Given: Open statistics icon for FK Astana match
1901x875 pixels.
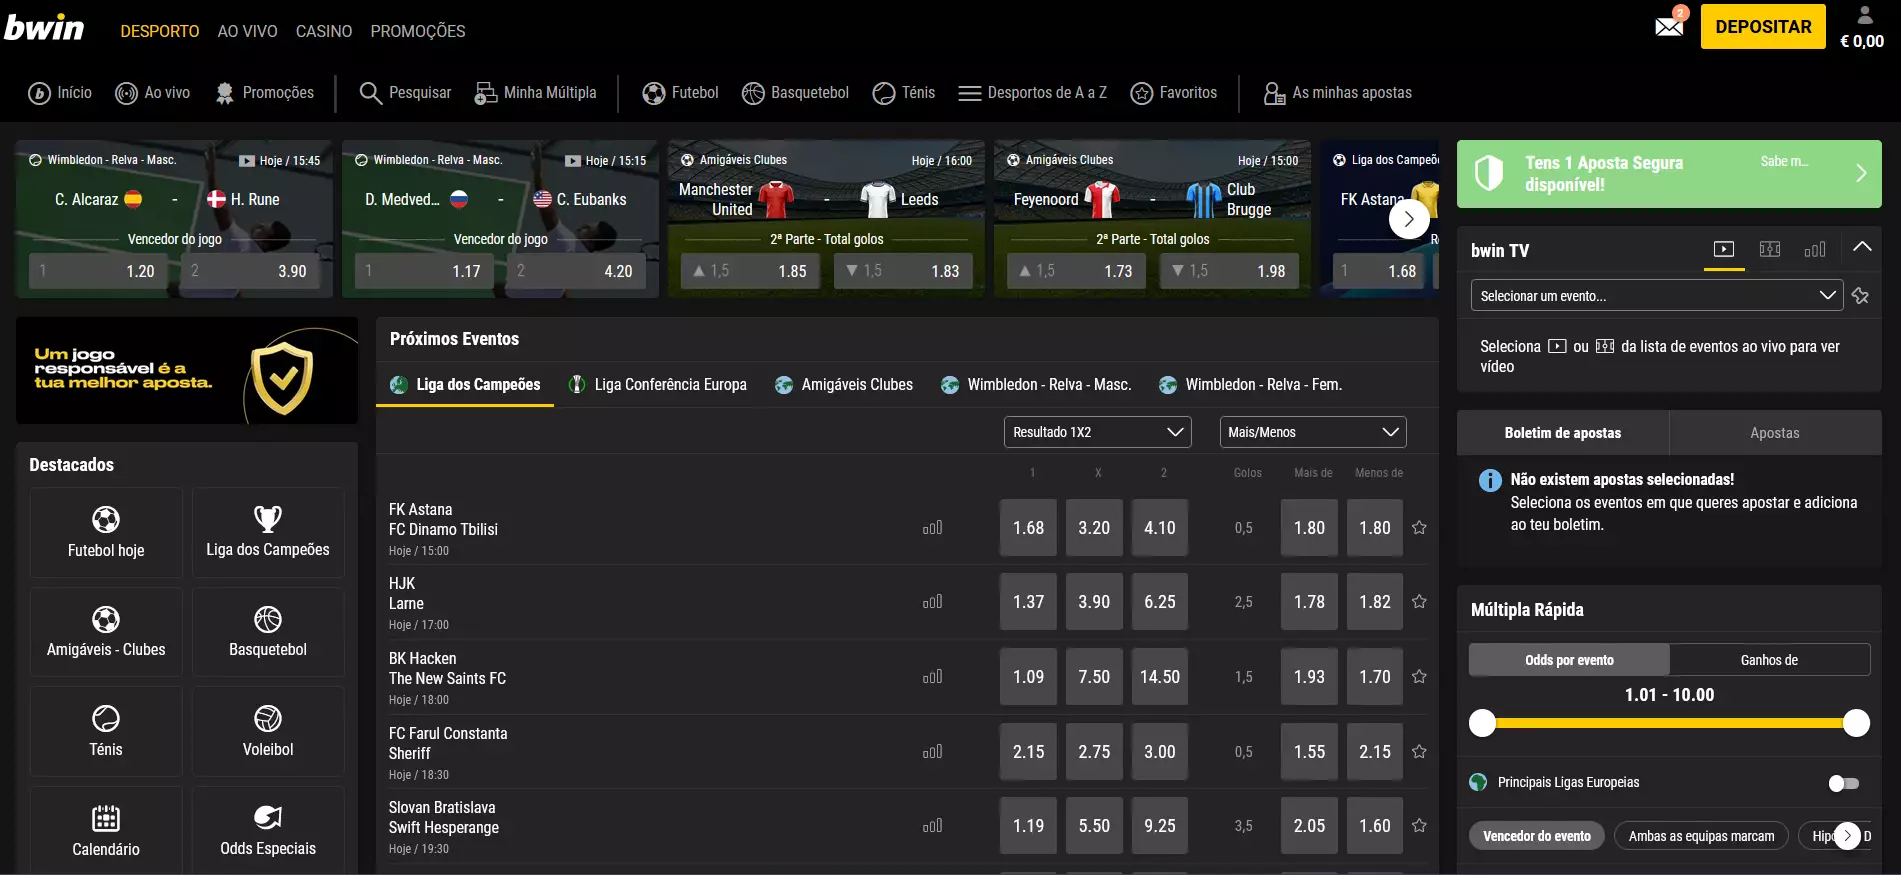Looking at the screenshot, I should point(932,528).
